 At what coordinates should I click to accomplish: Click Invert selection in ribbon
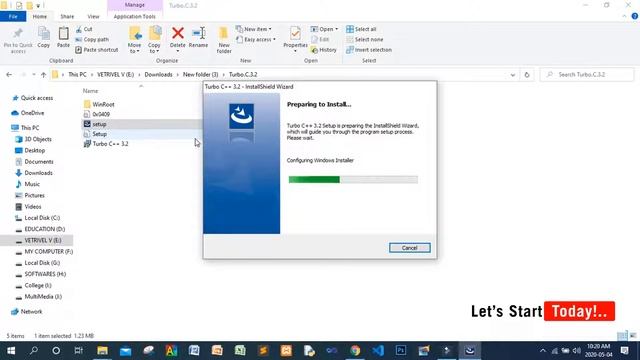369,50
